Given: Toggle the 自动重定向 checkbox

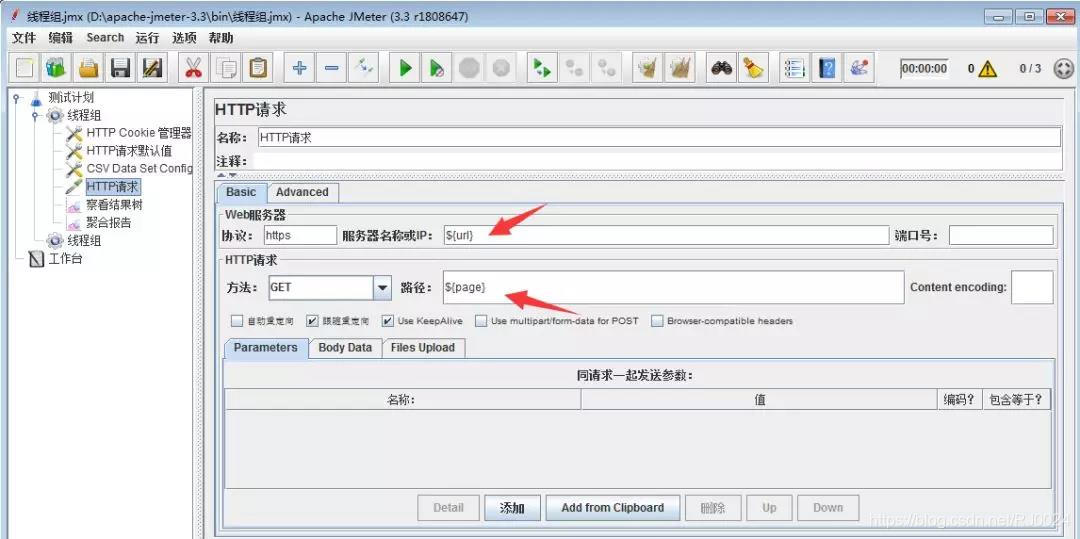Looking at the screenshot, I should pyautogui.click(x=237, y=321).
